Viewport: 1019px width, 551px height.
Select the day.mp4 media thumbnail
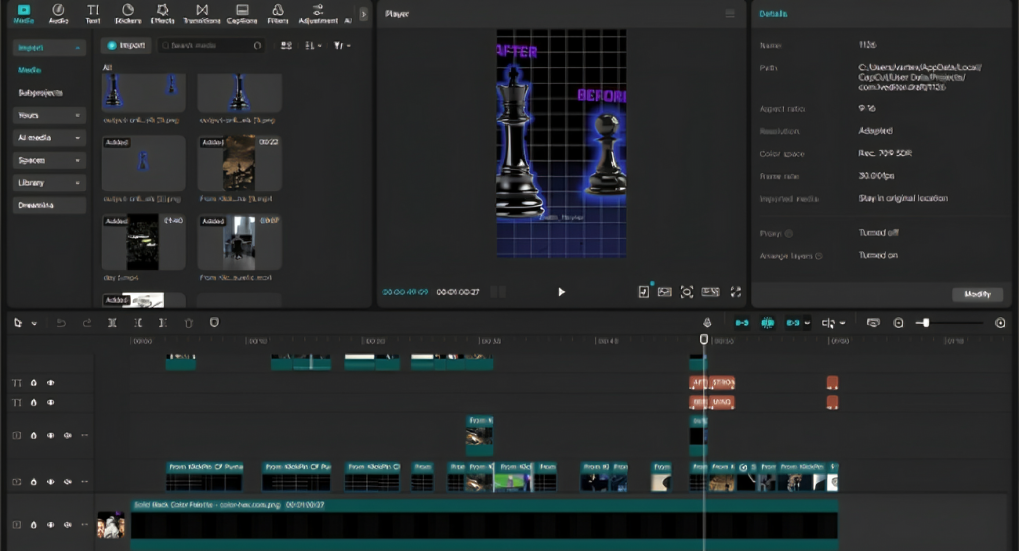tap(144, 242)
